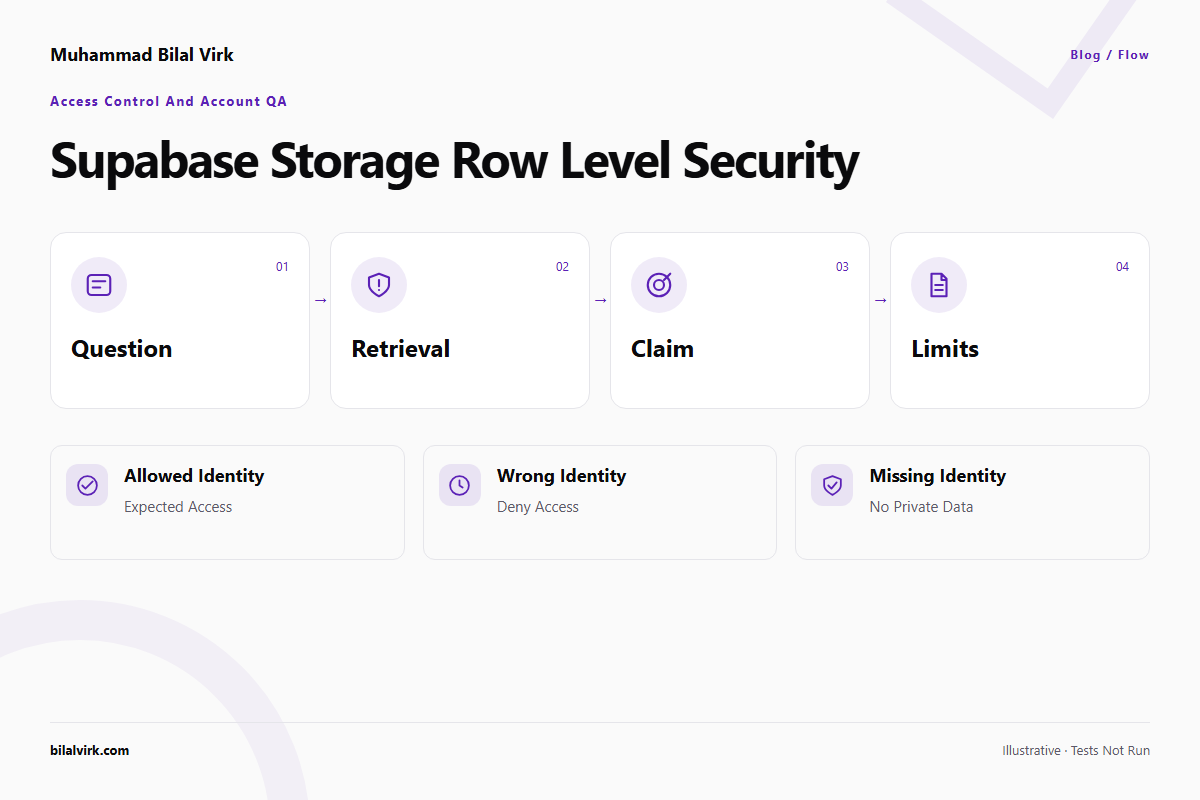Click step number 01
1200x800 pixels.
282,267
